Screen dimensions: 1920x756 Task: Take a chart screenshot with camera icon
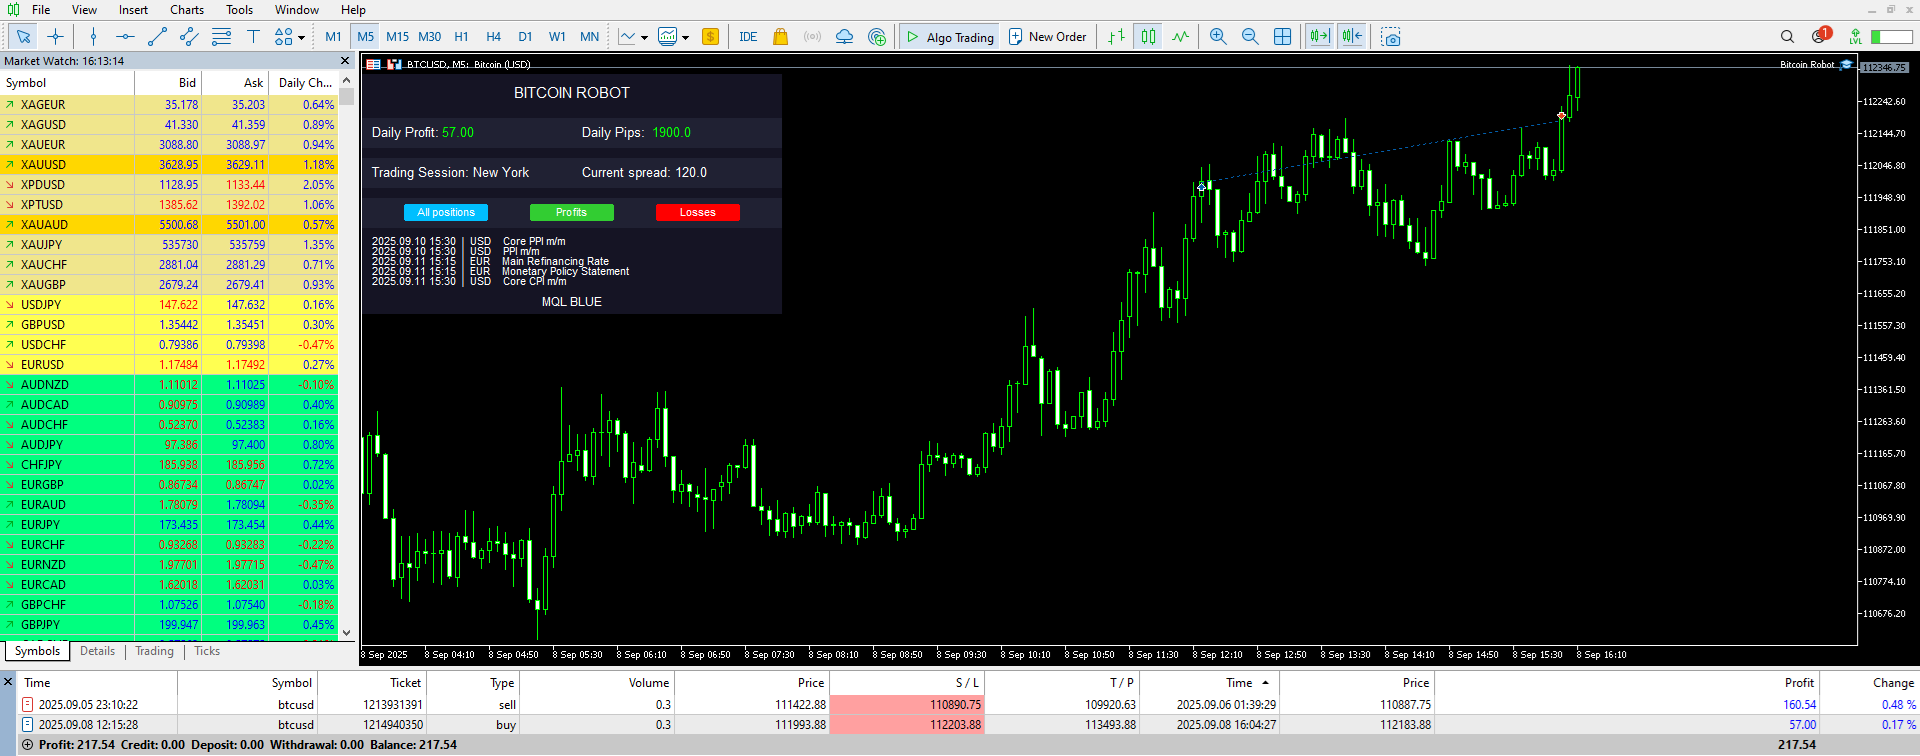(1391, 37)
